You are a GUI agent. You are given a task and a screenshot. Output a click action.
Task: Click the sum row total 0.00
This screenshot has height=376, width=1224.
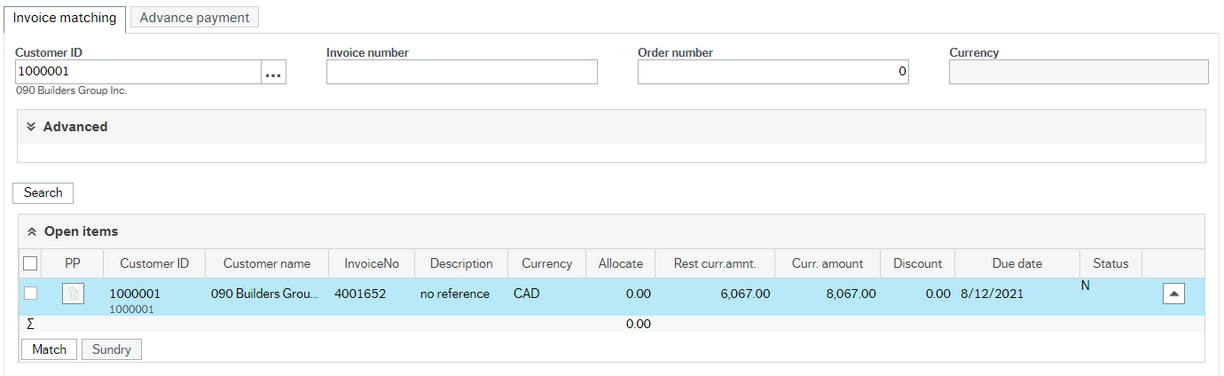point(638,324)
